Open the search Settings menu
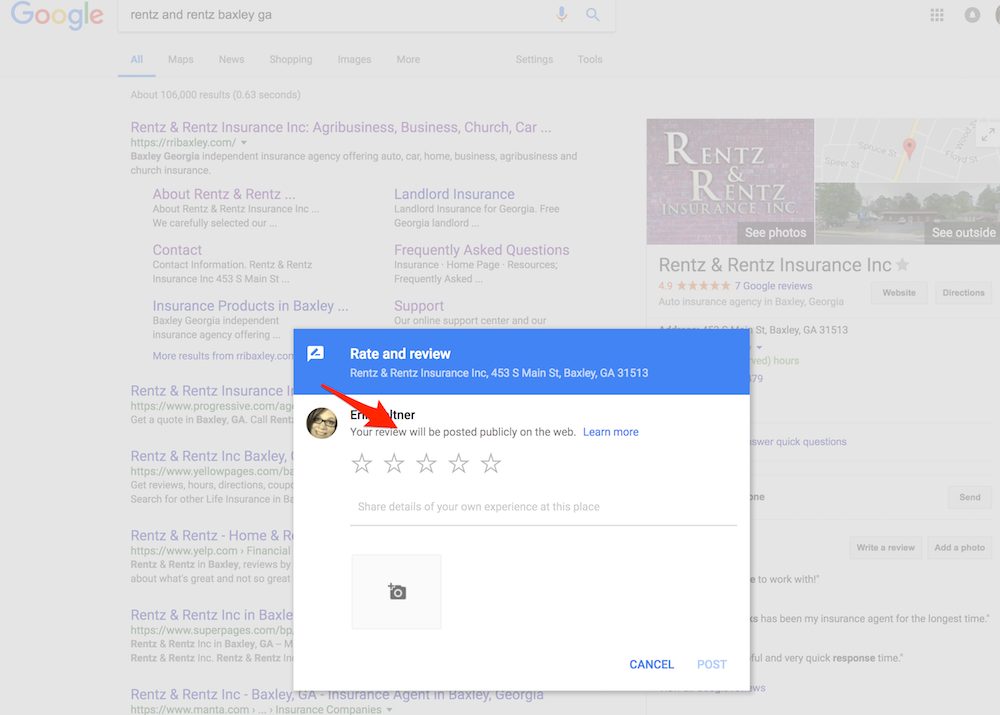The height and width of the screenshot is (715, 1000). pyautogui.click(x=534, y=59)
